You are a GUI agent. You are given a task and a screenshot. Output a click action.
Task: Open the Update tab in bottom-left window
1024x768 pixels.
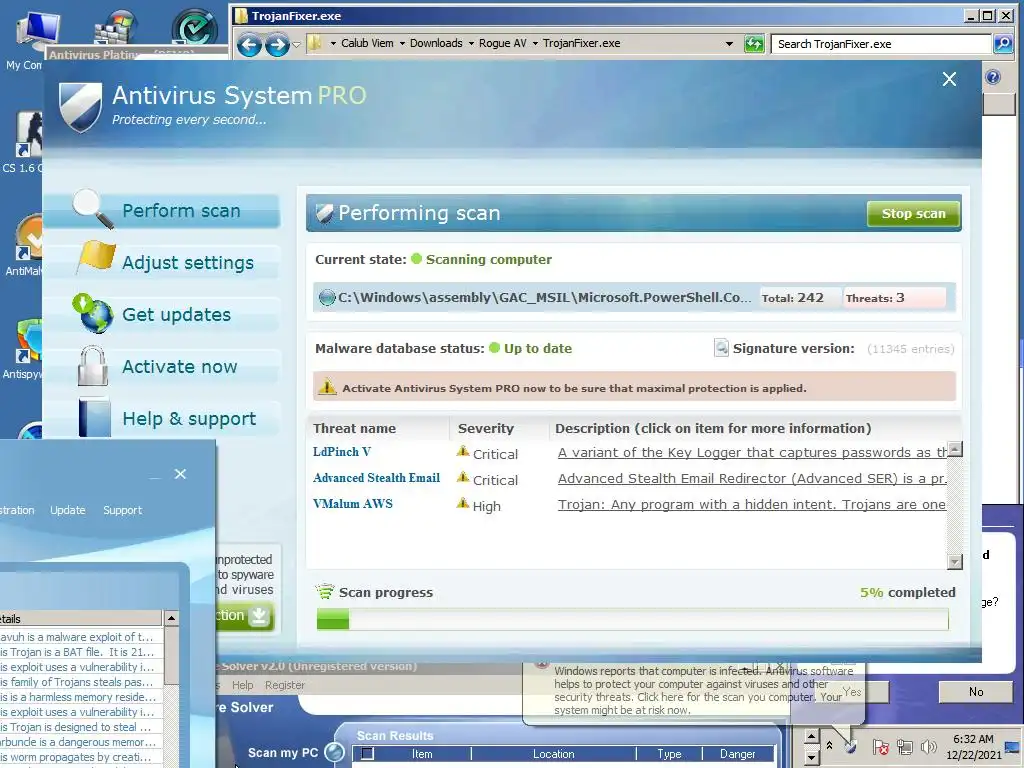(68, 510)
